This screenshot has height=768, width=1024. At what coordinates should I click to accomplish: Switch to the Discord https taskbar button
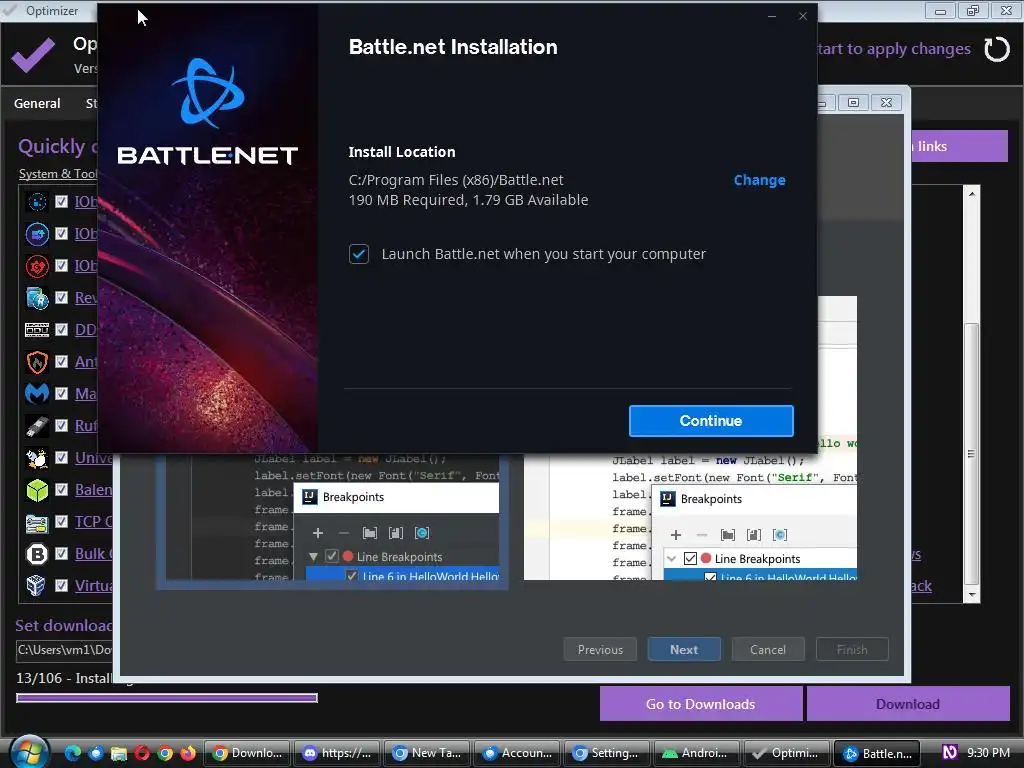(x=337, y=753)
